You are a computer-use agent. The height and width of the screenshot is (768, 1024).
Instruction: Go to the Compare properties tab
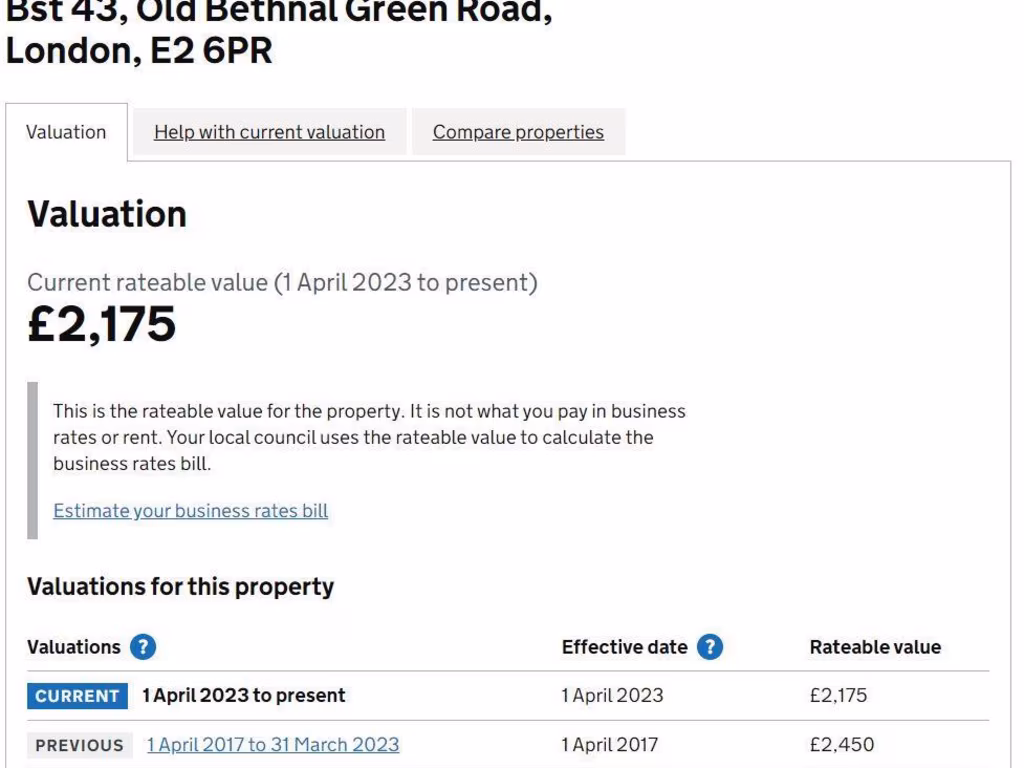(518, 132)
